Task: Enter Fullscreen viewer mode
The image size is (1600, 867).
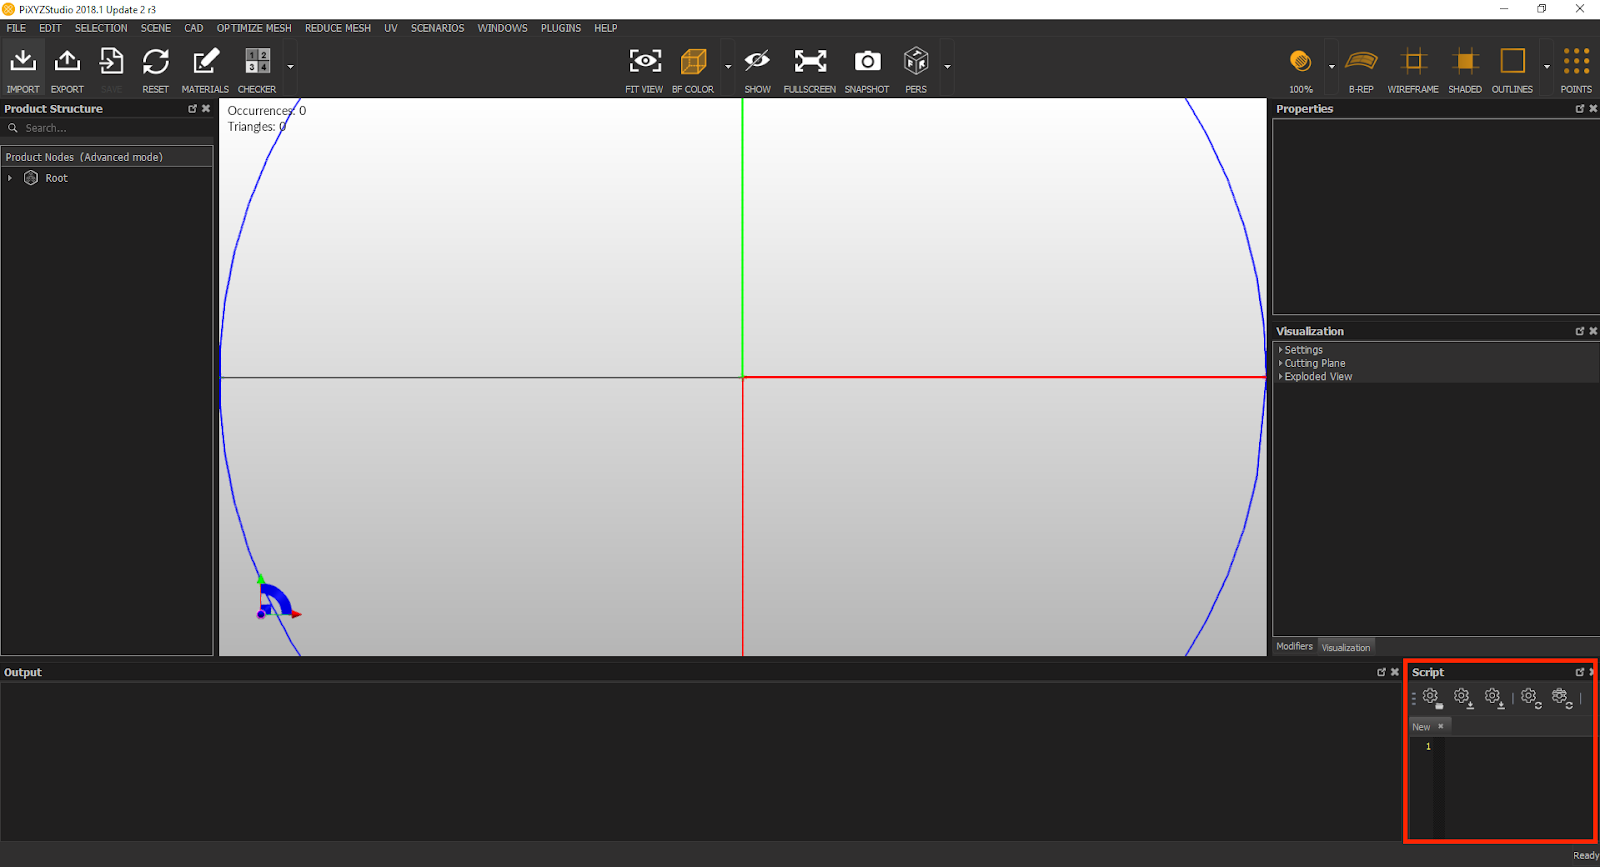Action: tap(810, 63)
